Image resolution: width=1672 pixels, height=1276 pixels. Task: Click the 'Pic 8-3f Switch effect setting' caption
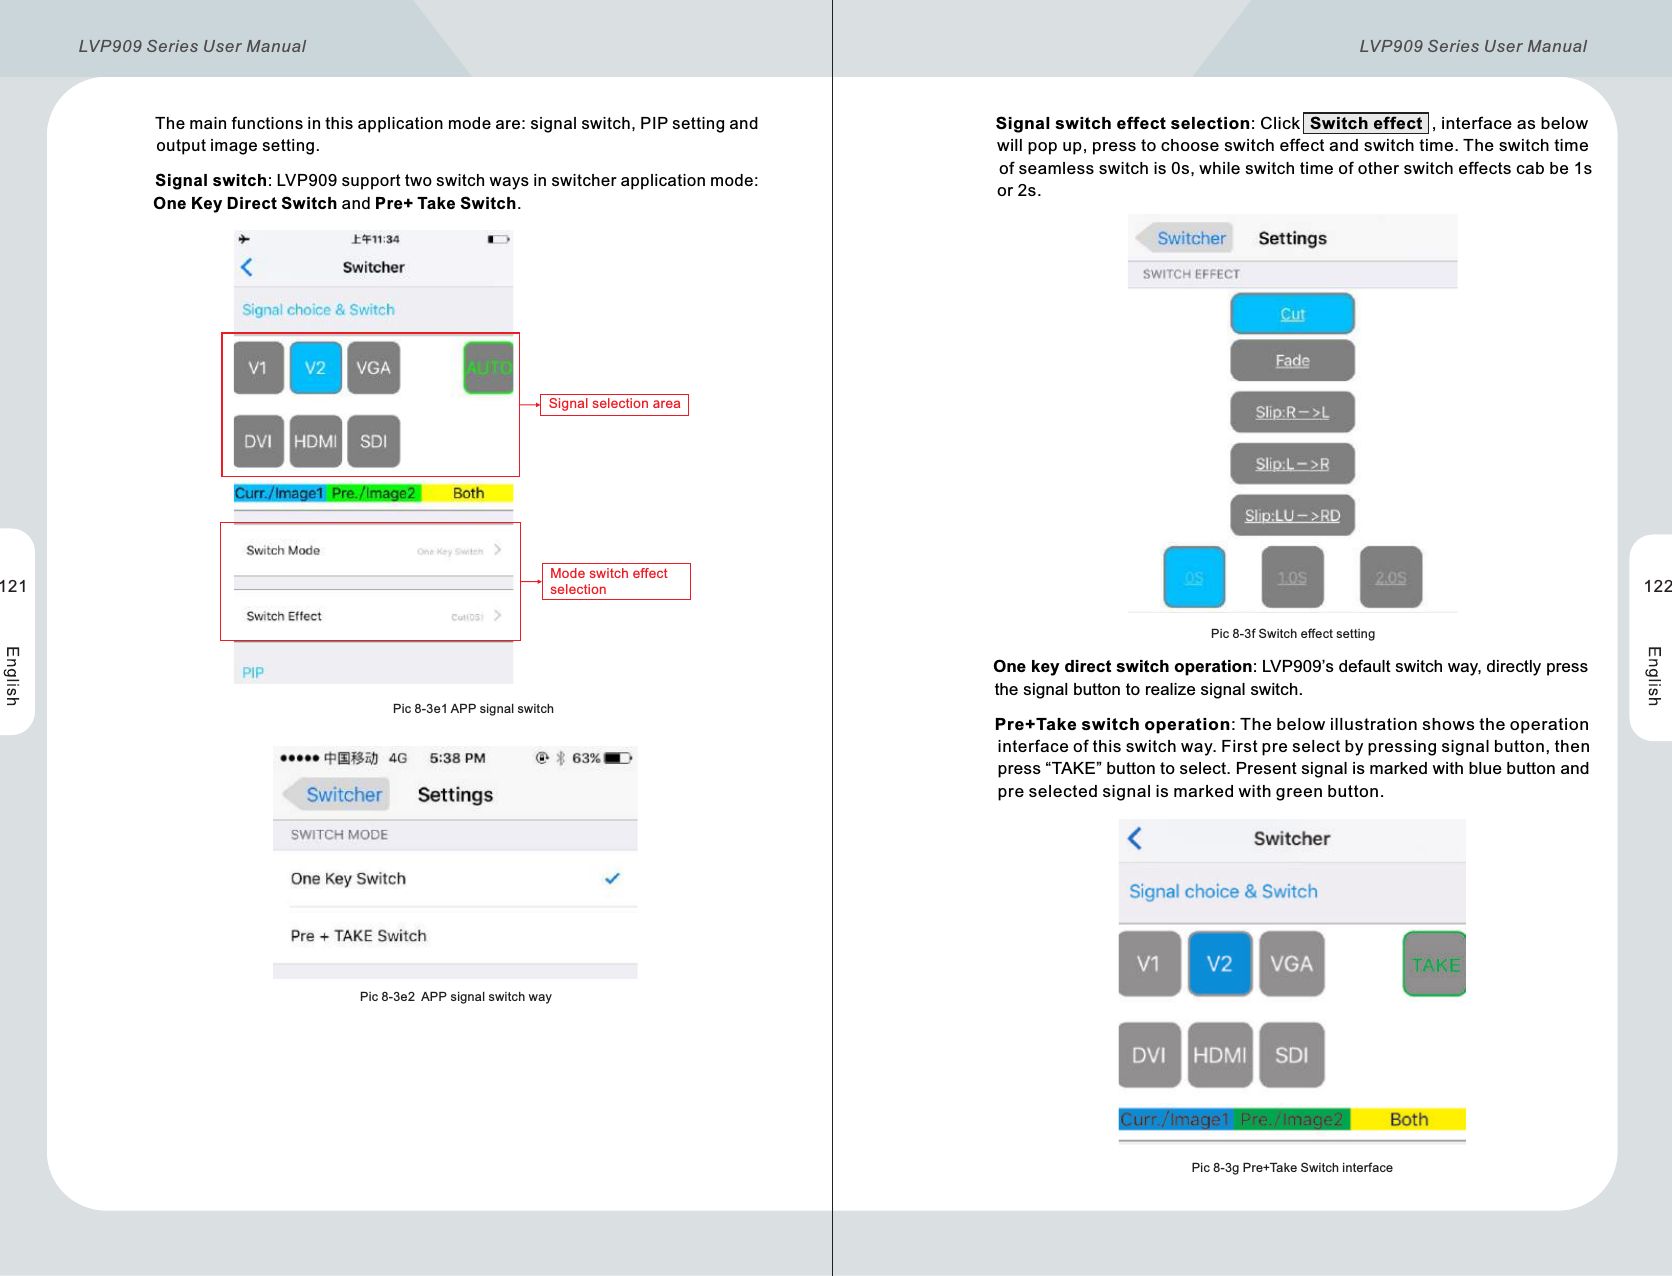(x=1292, y=634)
